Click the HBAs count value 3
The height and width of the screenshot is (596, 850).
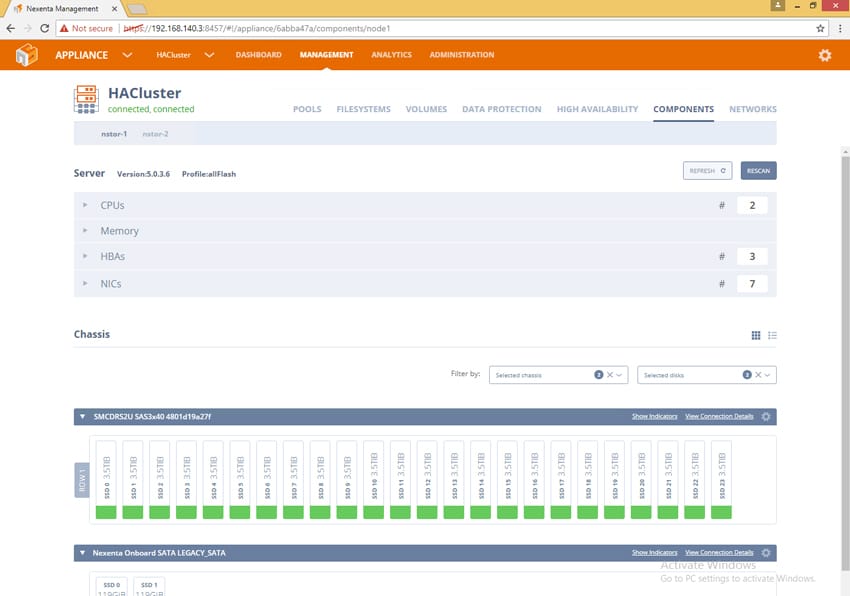752,257
